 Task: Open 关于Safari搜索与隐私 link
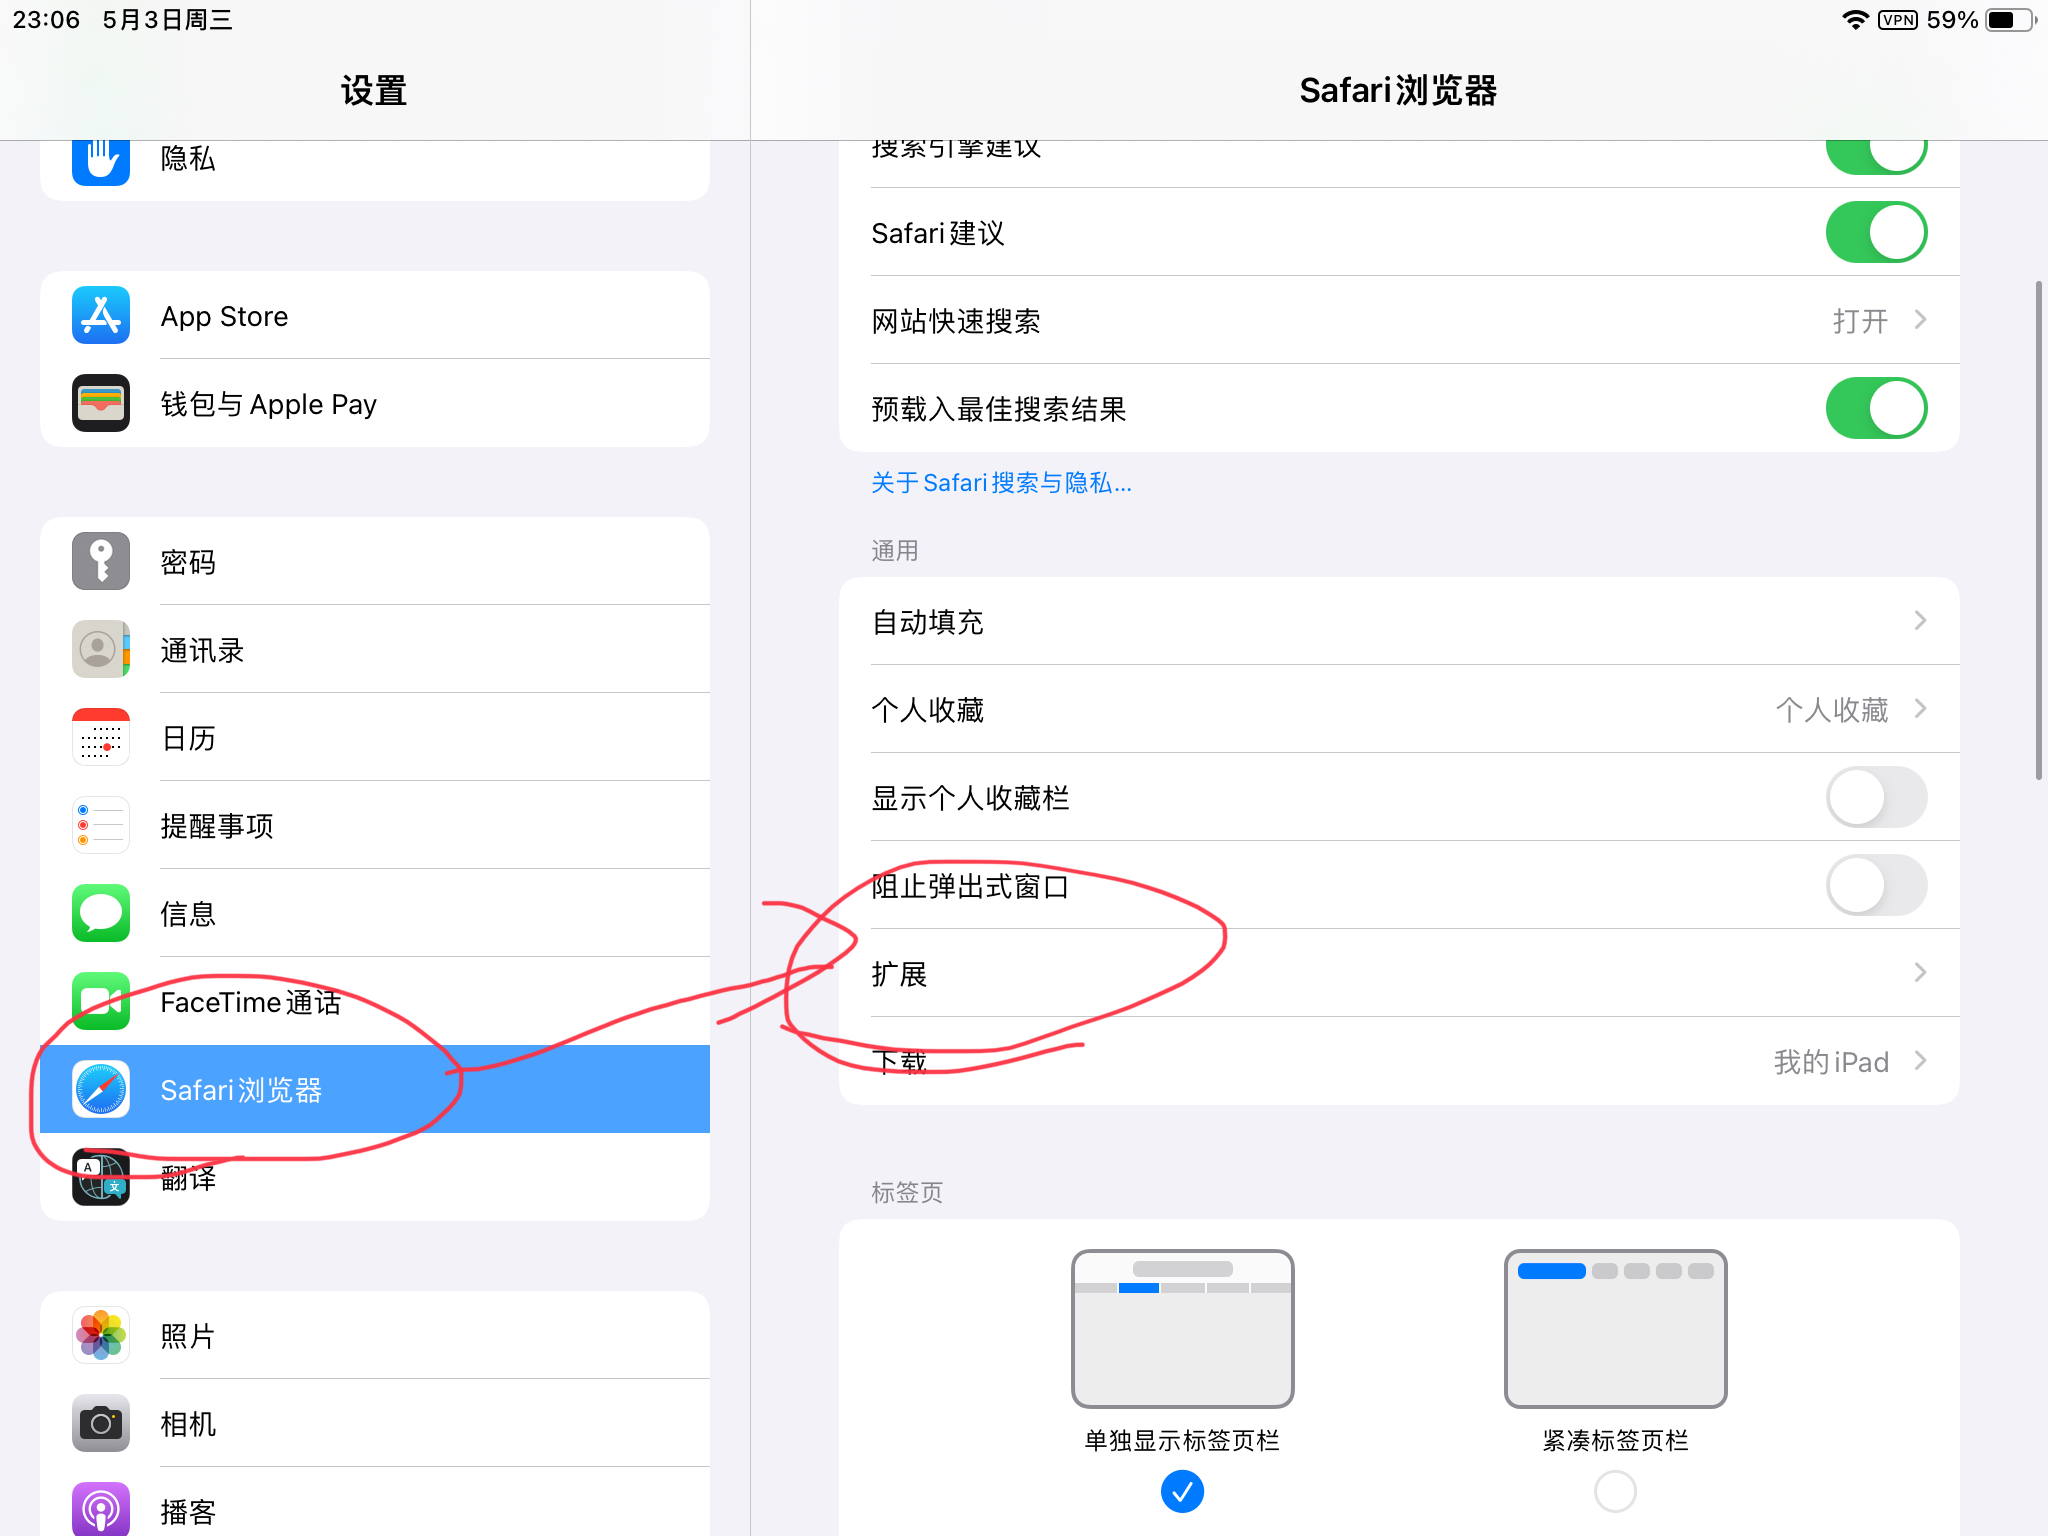tap(1001, 484)
